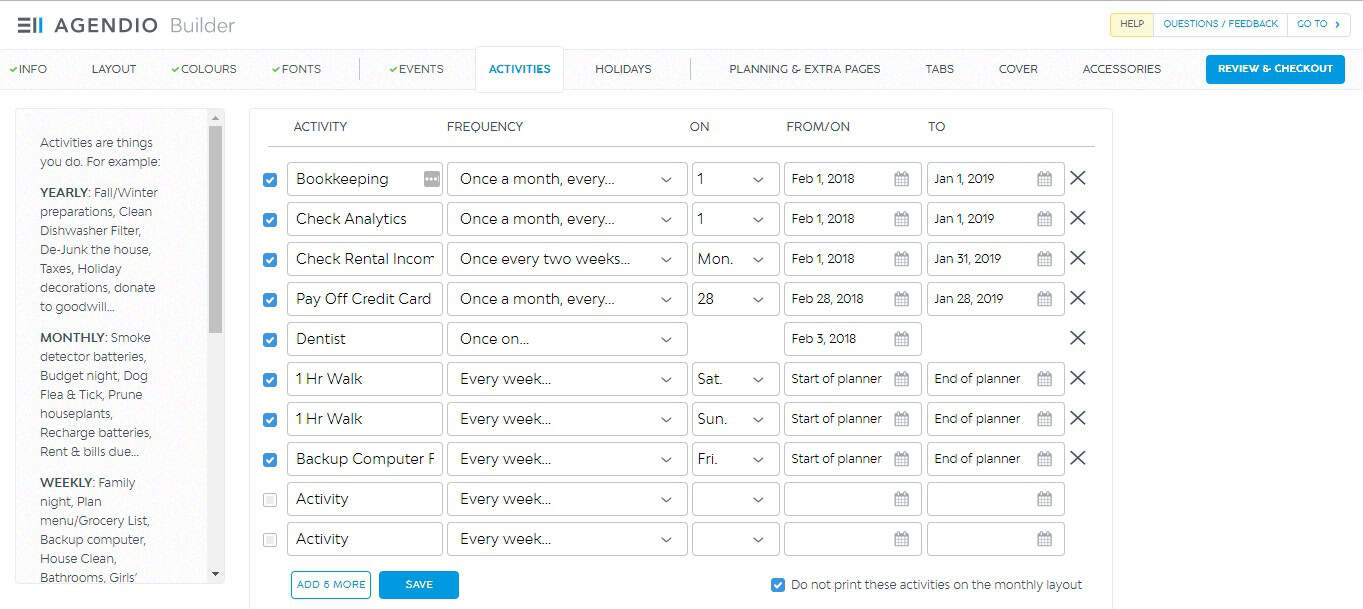Open calendar for Check Analytics from date

click(901, 219)
